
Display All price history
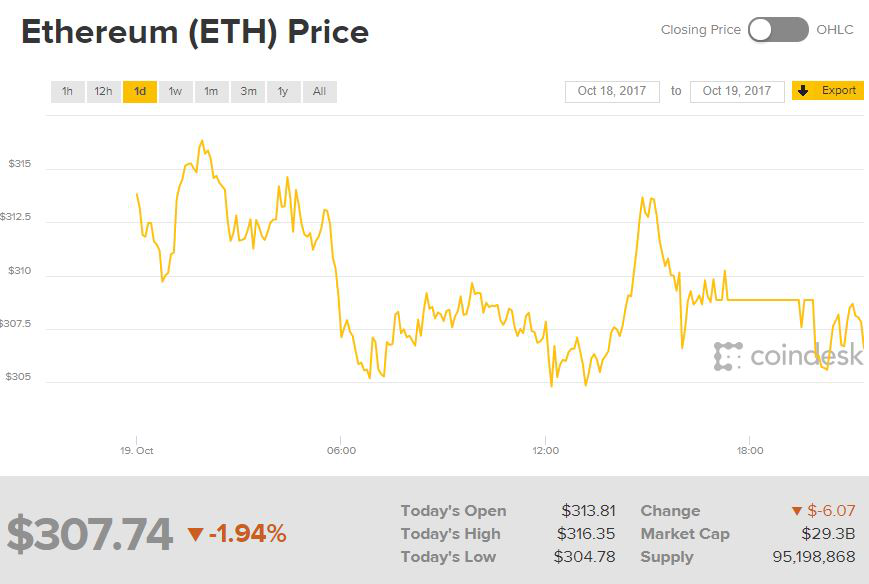[319, 92]
